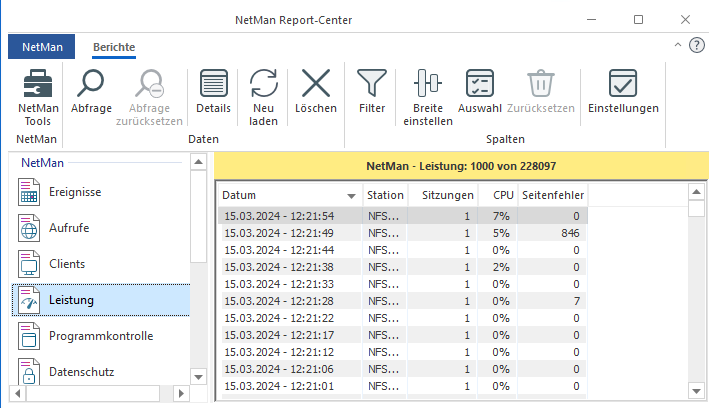Image resolution: width=716 pixels, height=408 pixels.
Task: Switch to the Berichte tab
Action: pyautogui.click(x=114, y=47)
